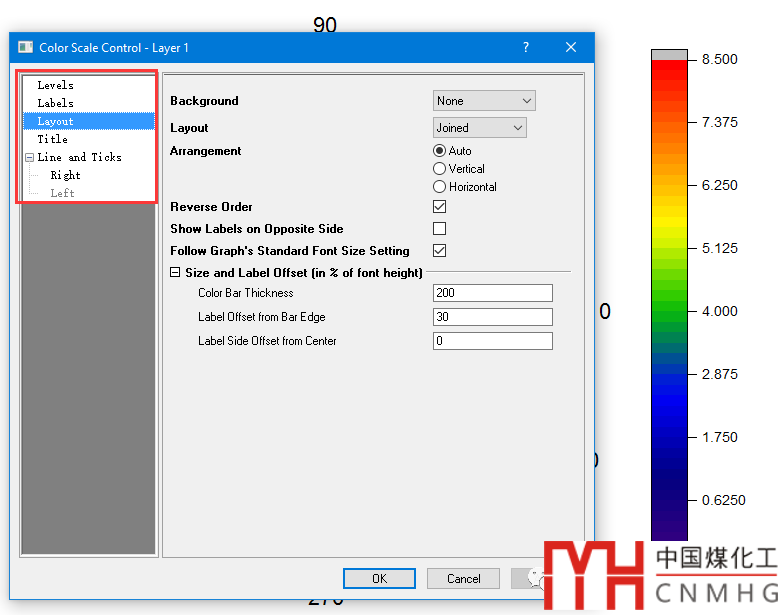Open the Layout Joined dropdown
The height and width of the screenshot is (615, 783).
click(480, 128)
